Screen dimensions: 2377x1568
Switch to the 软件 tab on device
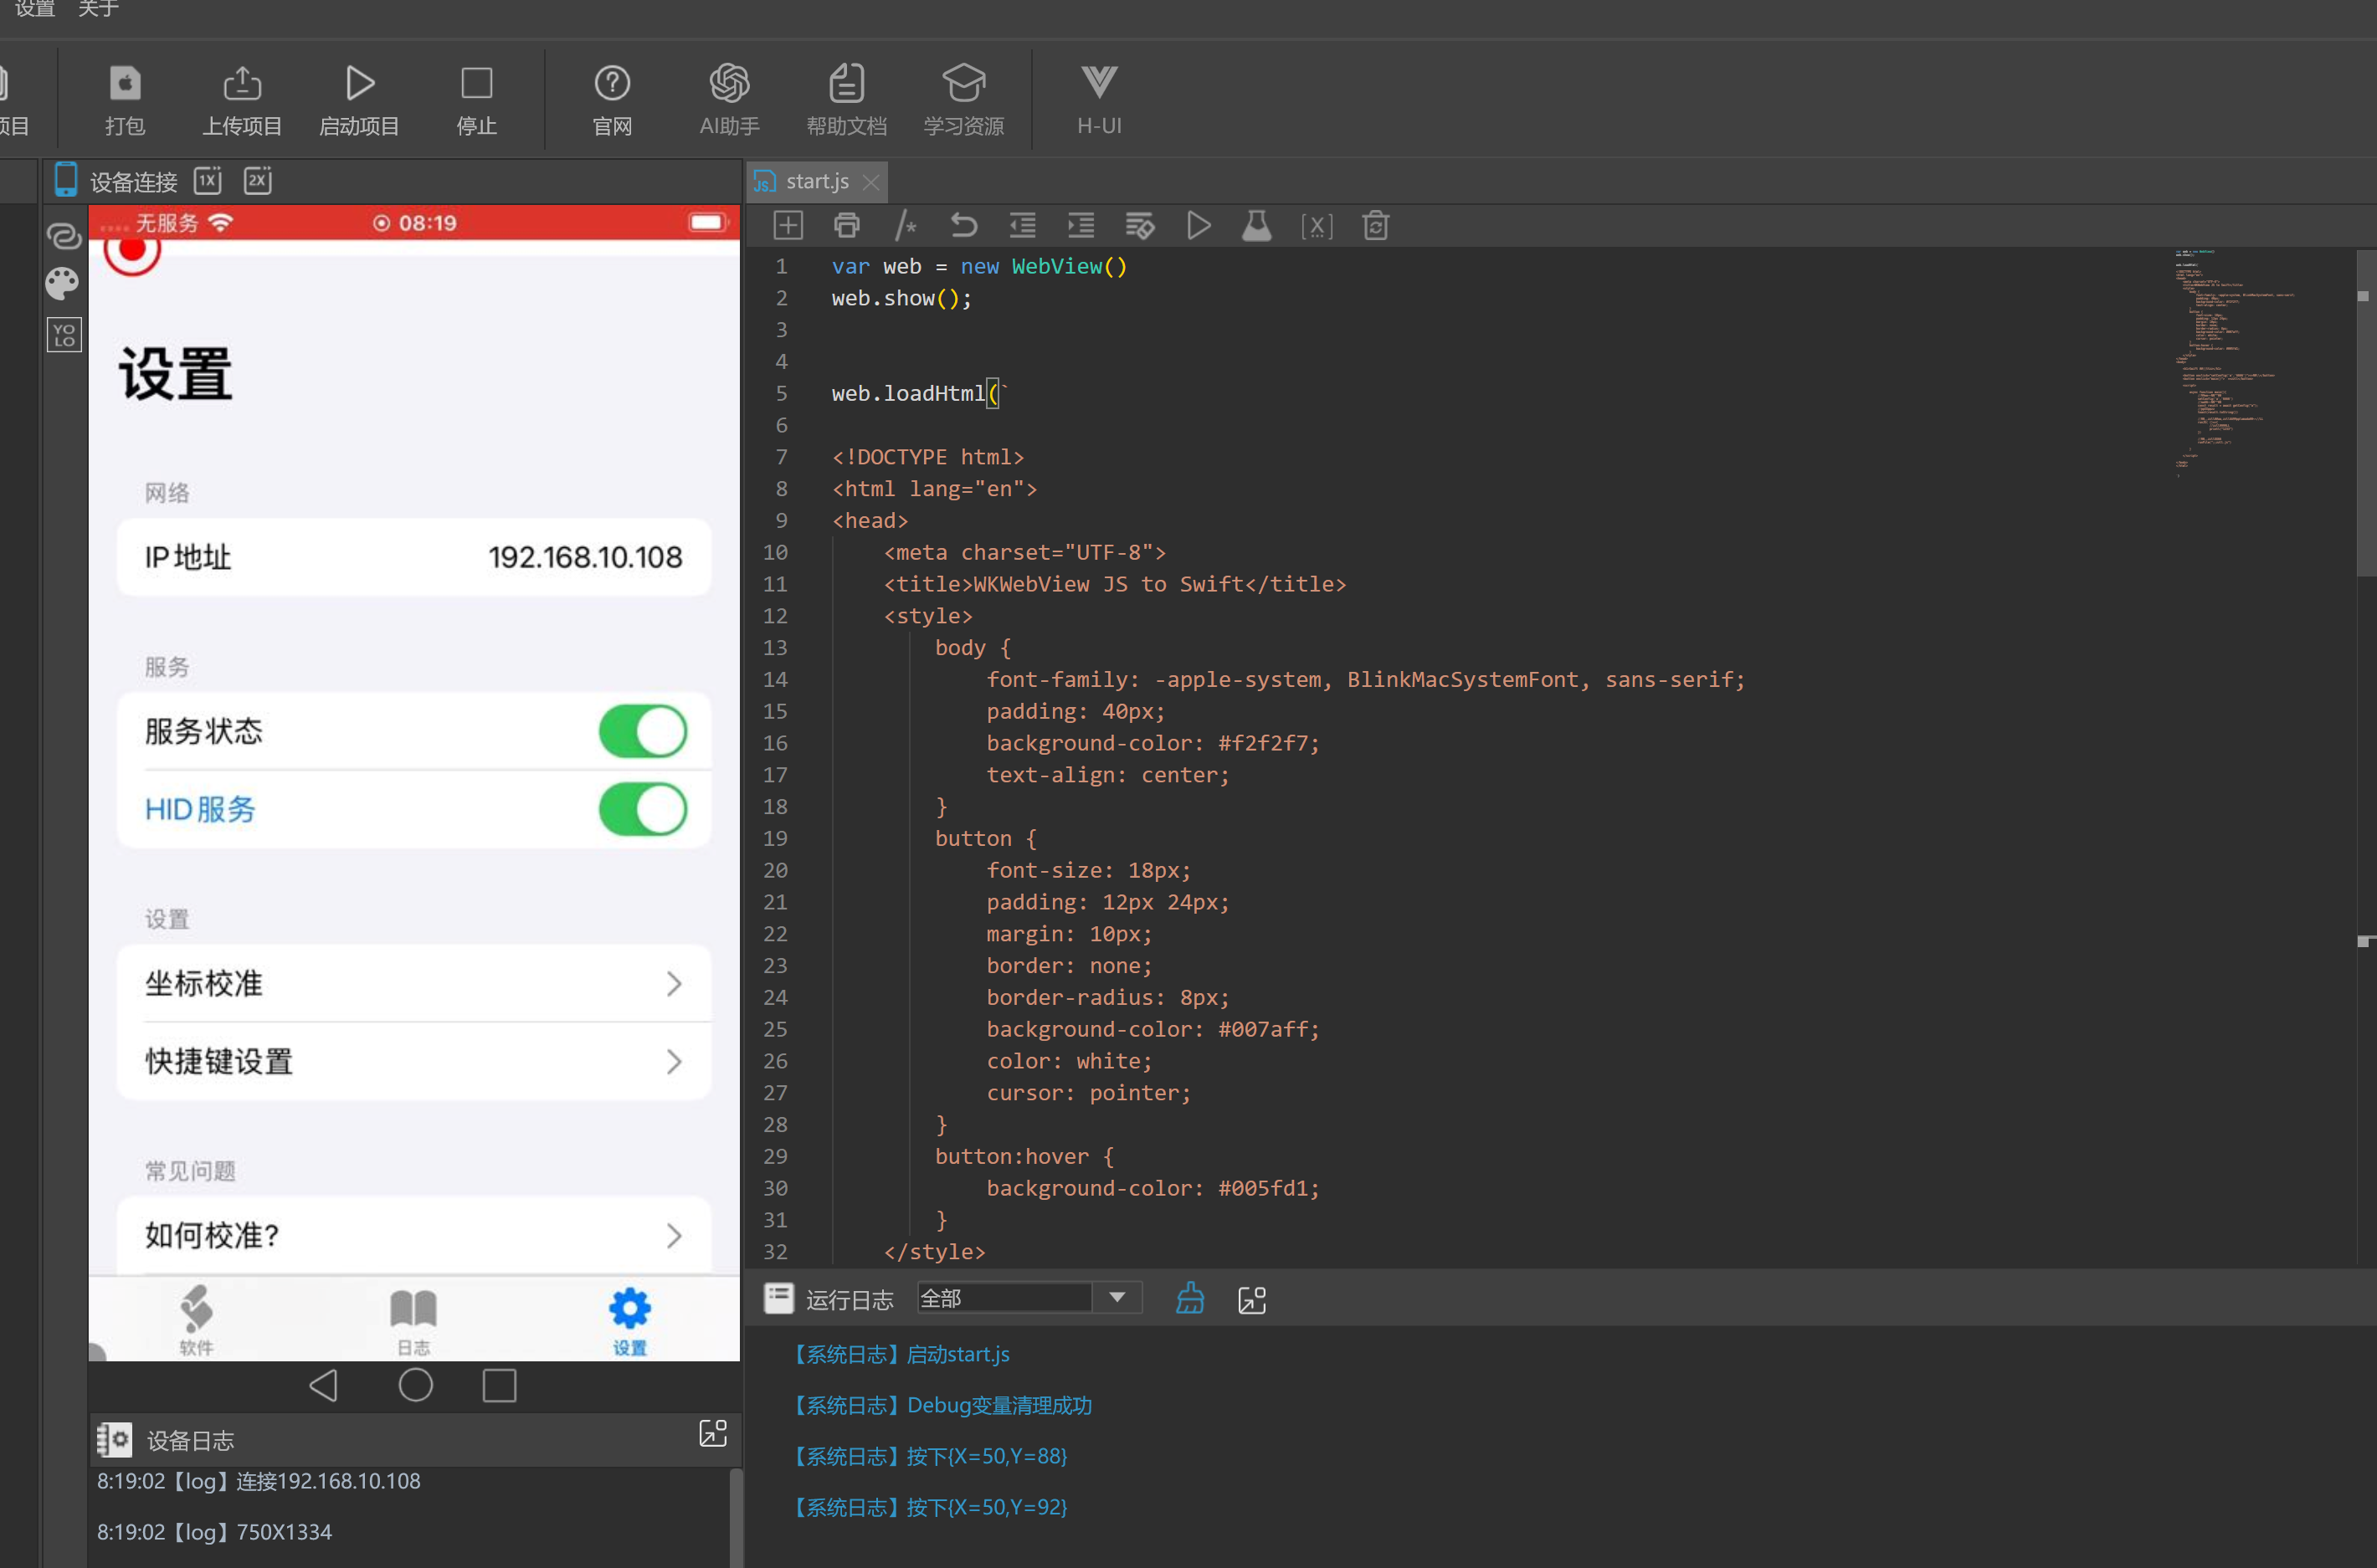pos(196,1320)
